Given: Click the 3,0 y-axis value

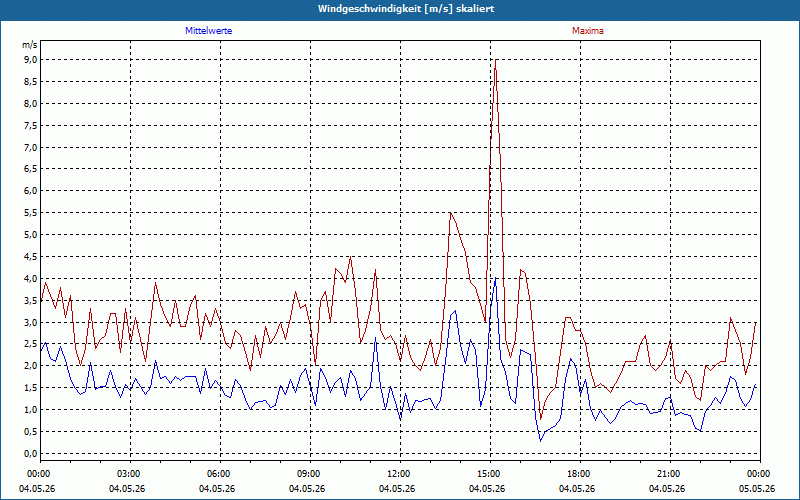Looking at the screenshot, I should pyautogui.click(x=31, y=322).
